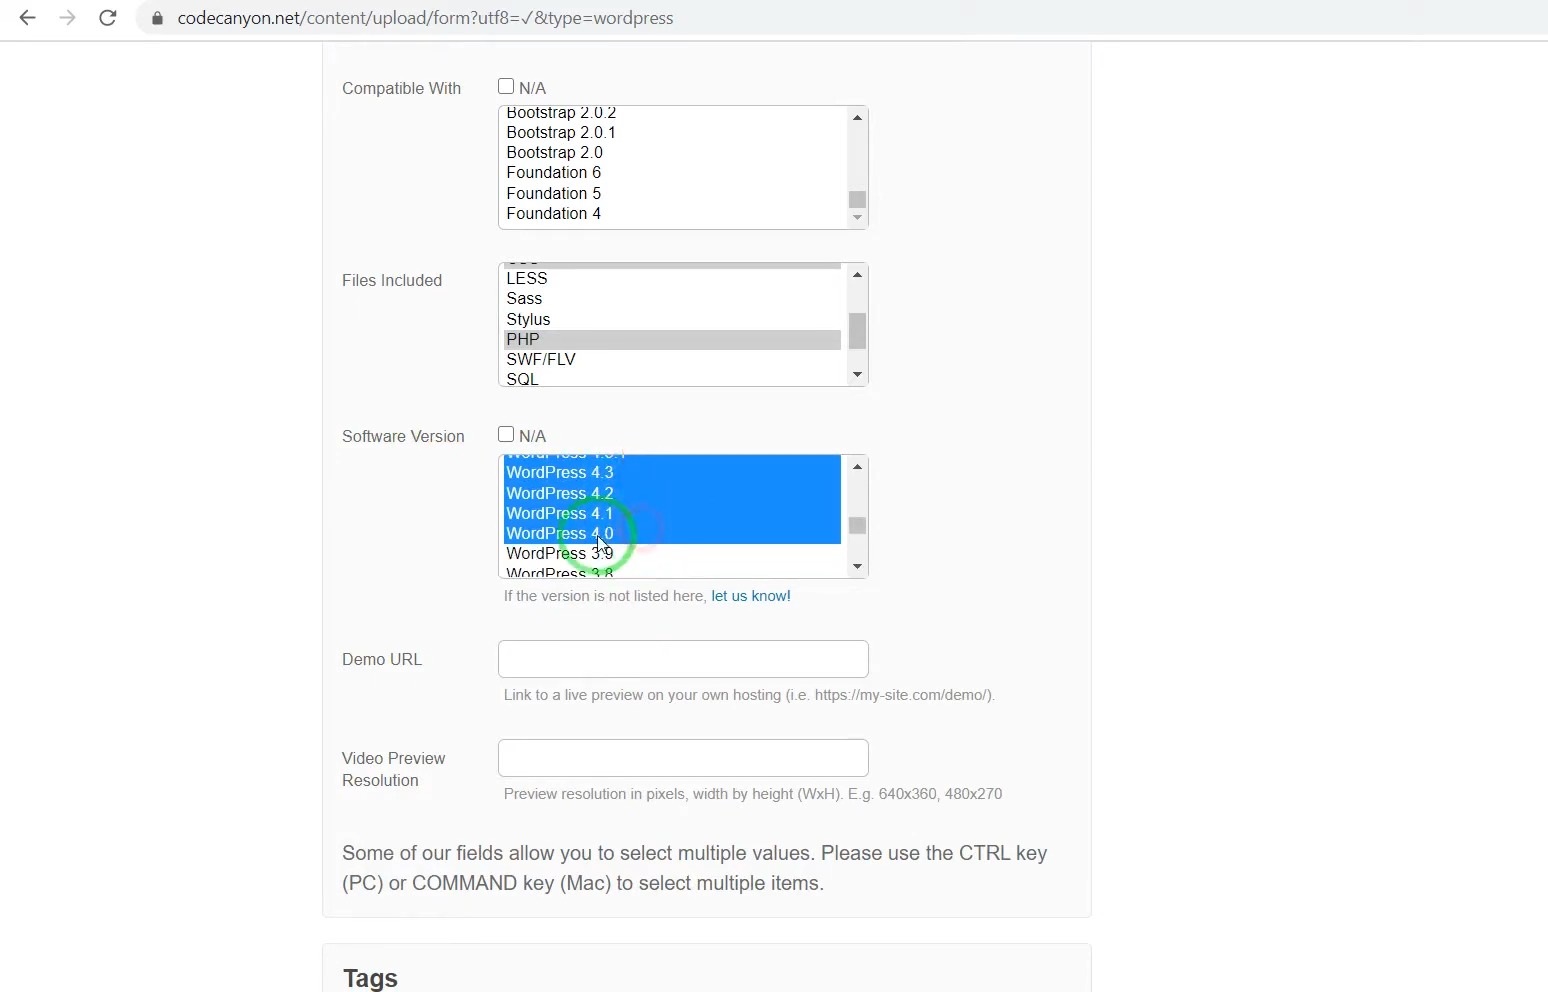Click the scroll-up arrow of Software Version list
1548x992 pixels.
click(857, 466)
